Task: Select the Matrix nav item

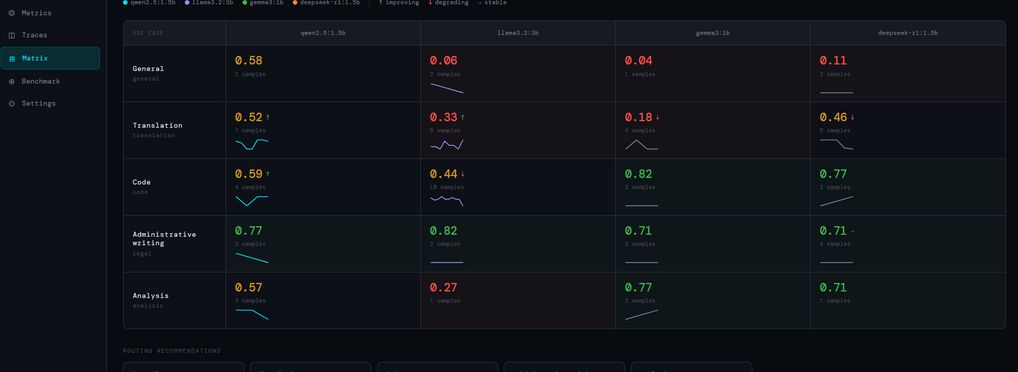Action: click(50, 58)
